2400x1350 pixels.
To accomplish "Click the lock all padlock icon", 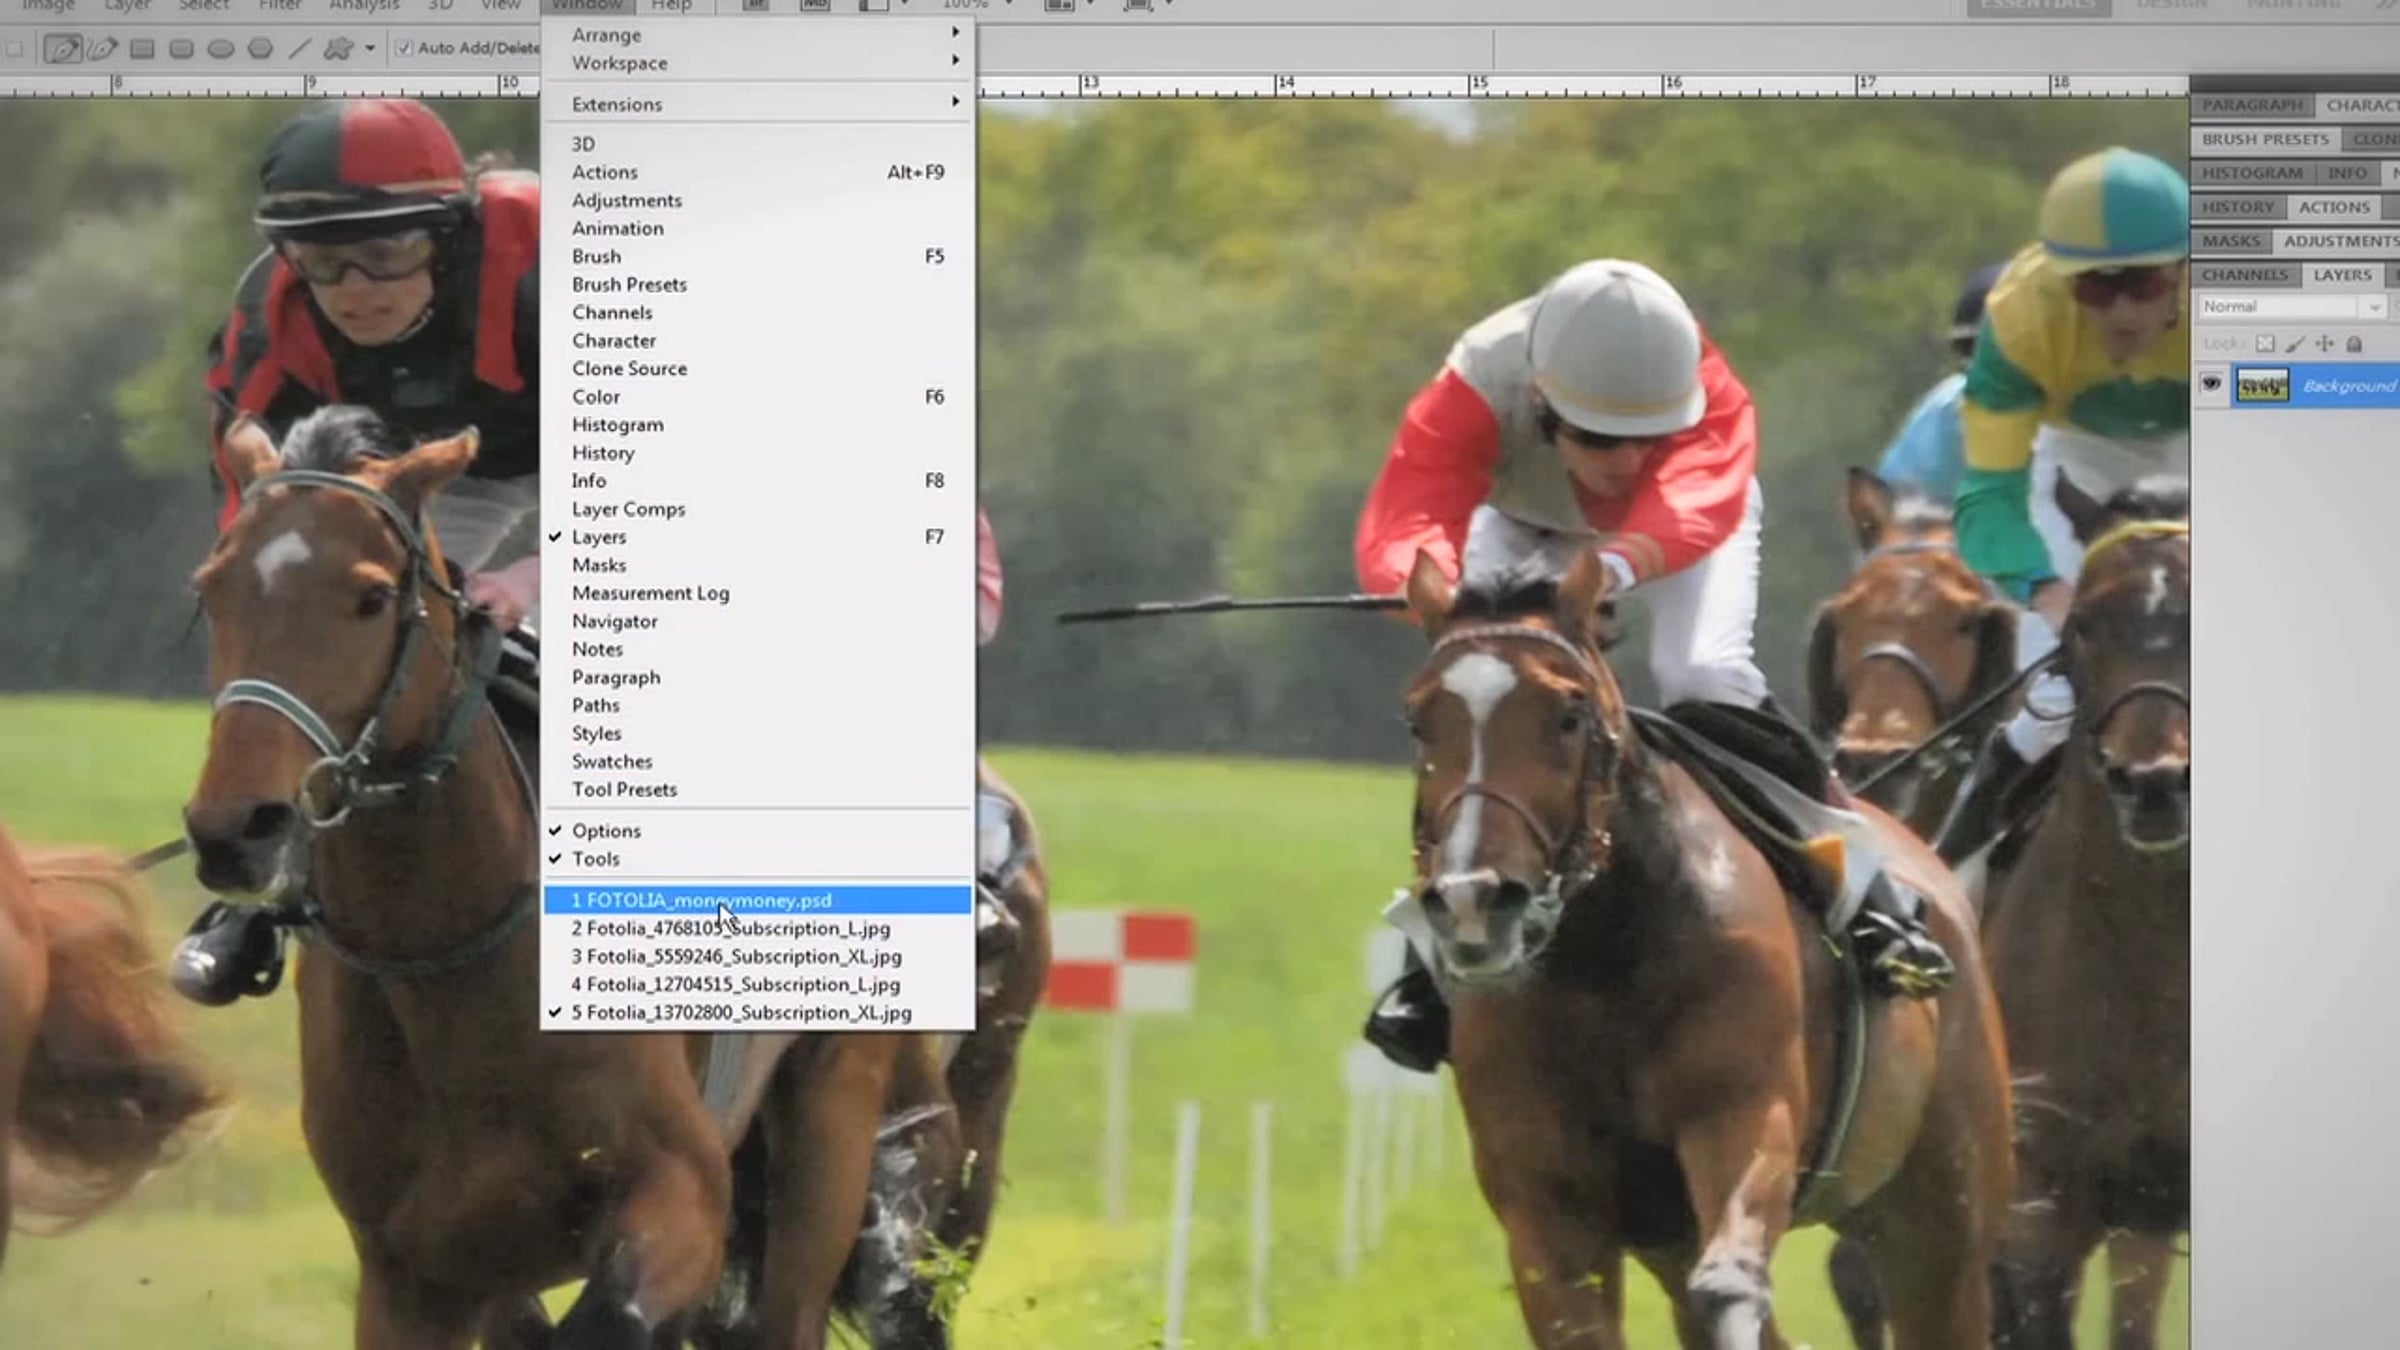I will (2354, 344).
